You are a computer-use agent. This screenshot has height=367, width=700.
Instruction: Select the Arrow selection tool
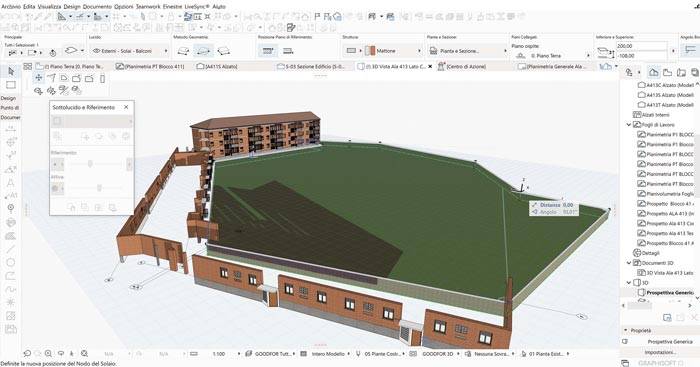pos(11,71)
